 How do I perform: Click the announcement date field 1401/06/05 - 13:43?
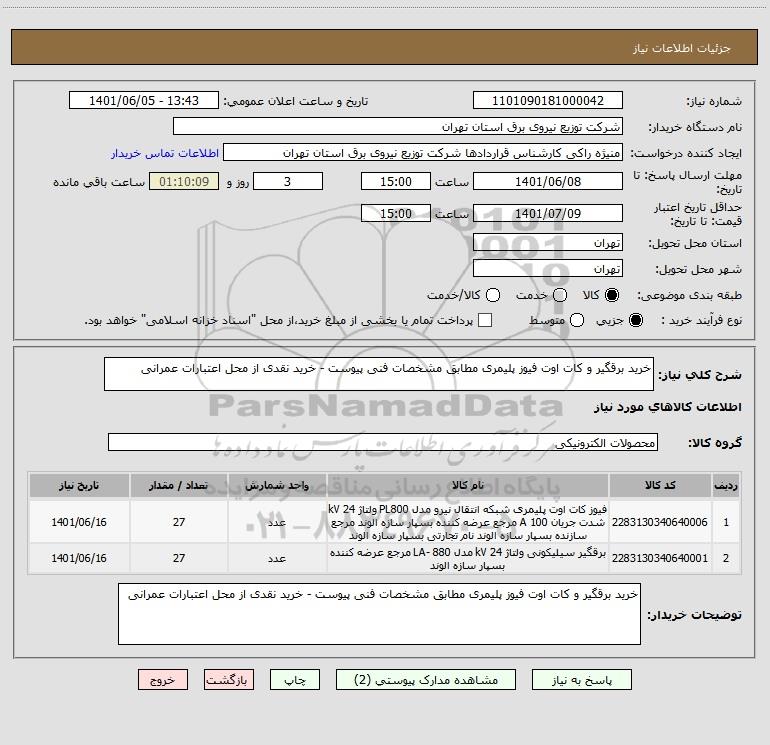click(x=144, y=100)
